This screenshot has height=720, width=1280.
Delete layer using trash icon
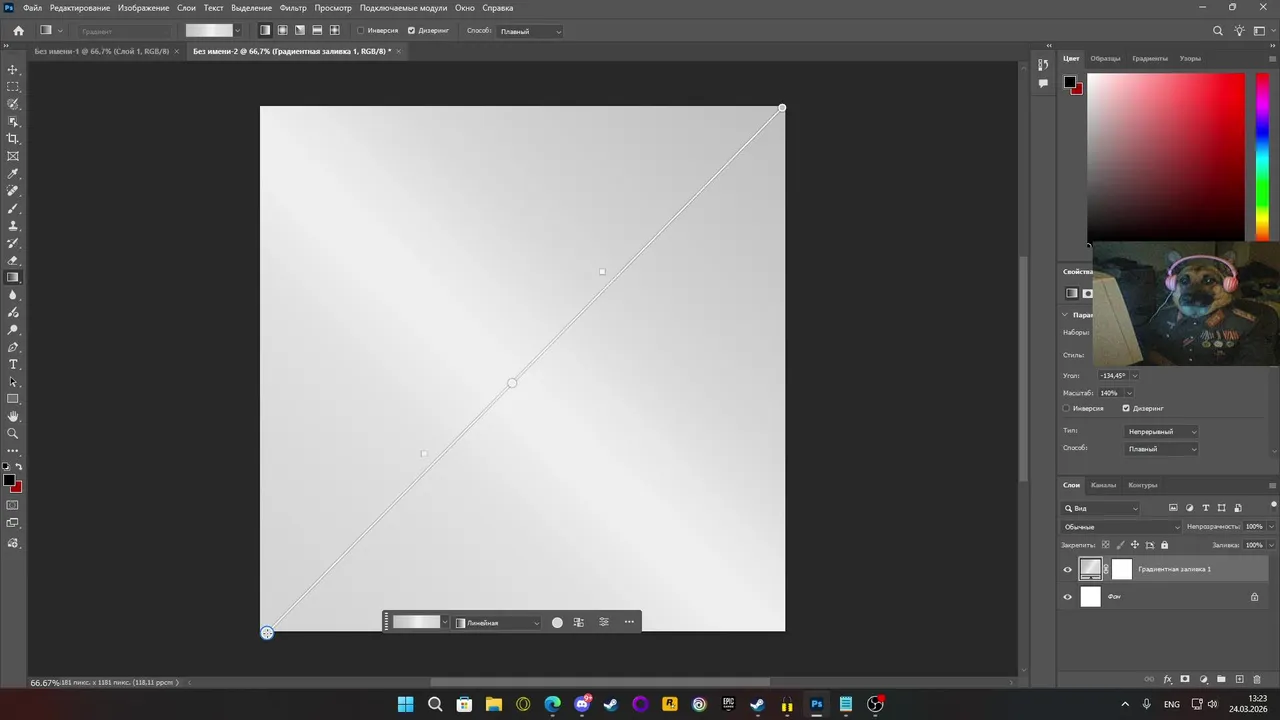tap(1257, 679)
